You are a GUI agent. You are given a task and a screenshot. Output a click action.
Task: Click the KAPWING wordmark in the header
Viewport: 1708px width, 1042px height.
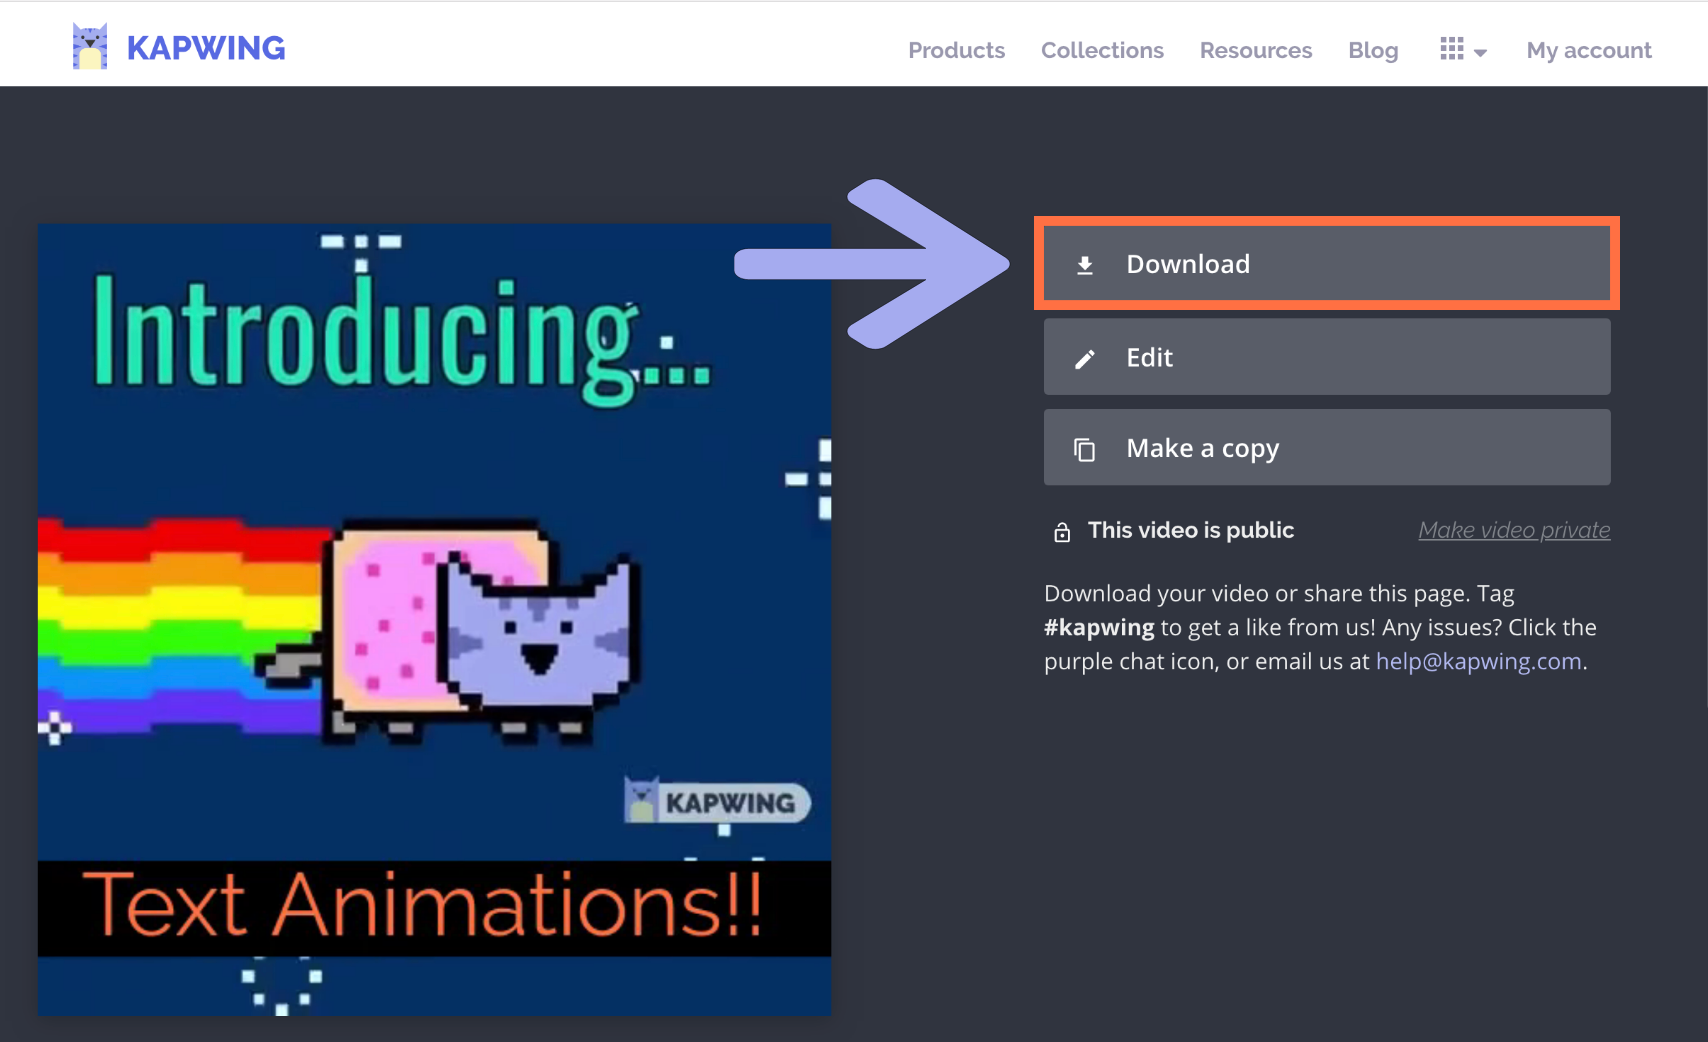pyautogui.click(x=206, y=48)
